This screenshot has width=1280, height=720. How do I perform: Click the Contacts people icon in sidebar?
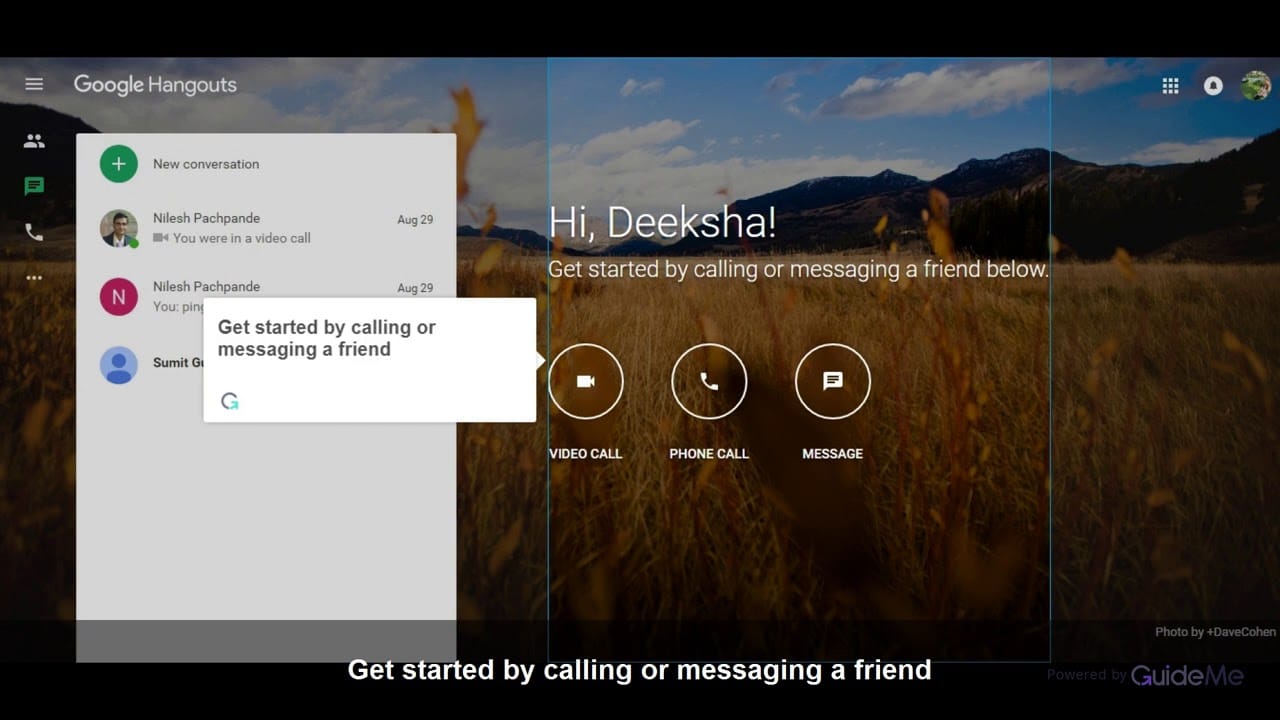[34, 141]
